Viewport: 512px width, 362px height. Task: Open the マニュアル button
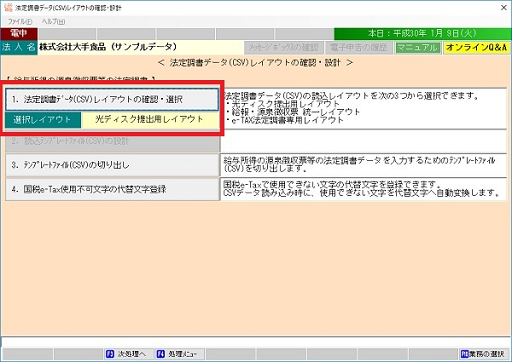coord(417,48)
